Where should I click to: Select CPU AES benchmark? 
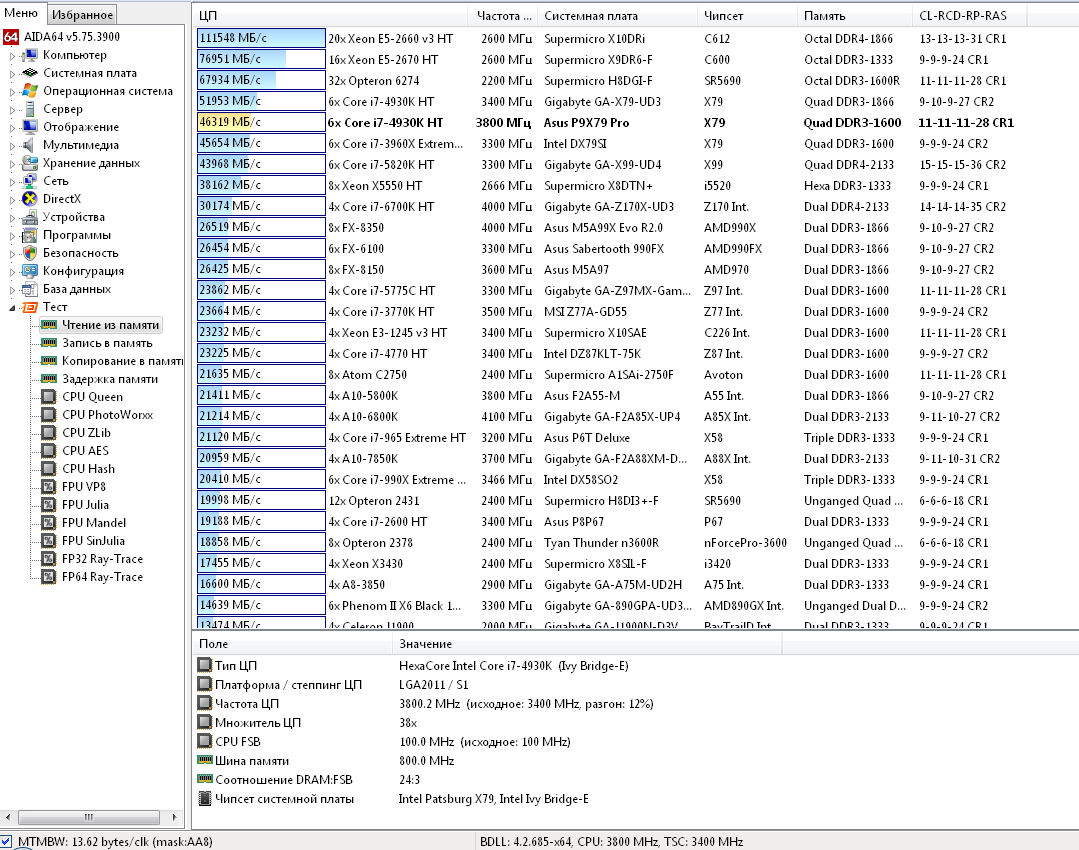(x=85, y=451)
